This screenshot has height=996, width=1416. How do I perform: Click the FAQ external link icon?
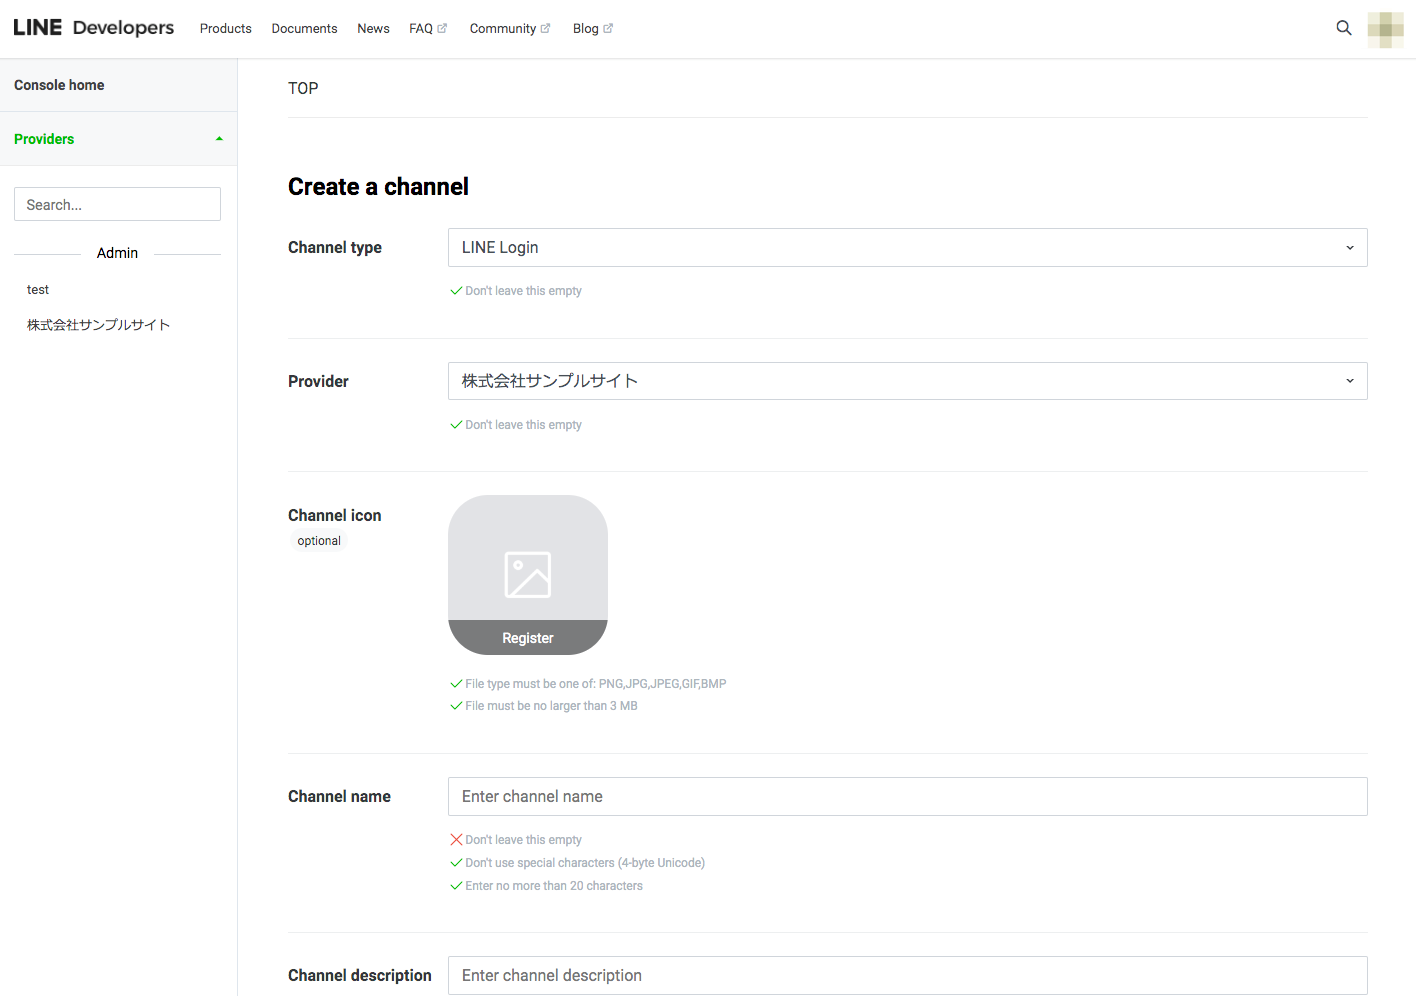click(x=442, y=28)
